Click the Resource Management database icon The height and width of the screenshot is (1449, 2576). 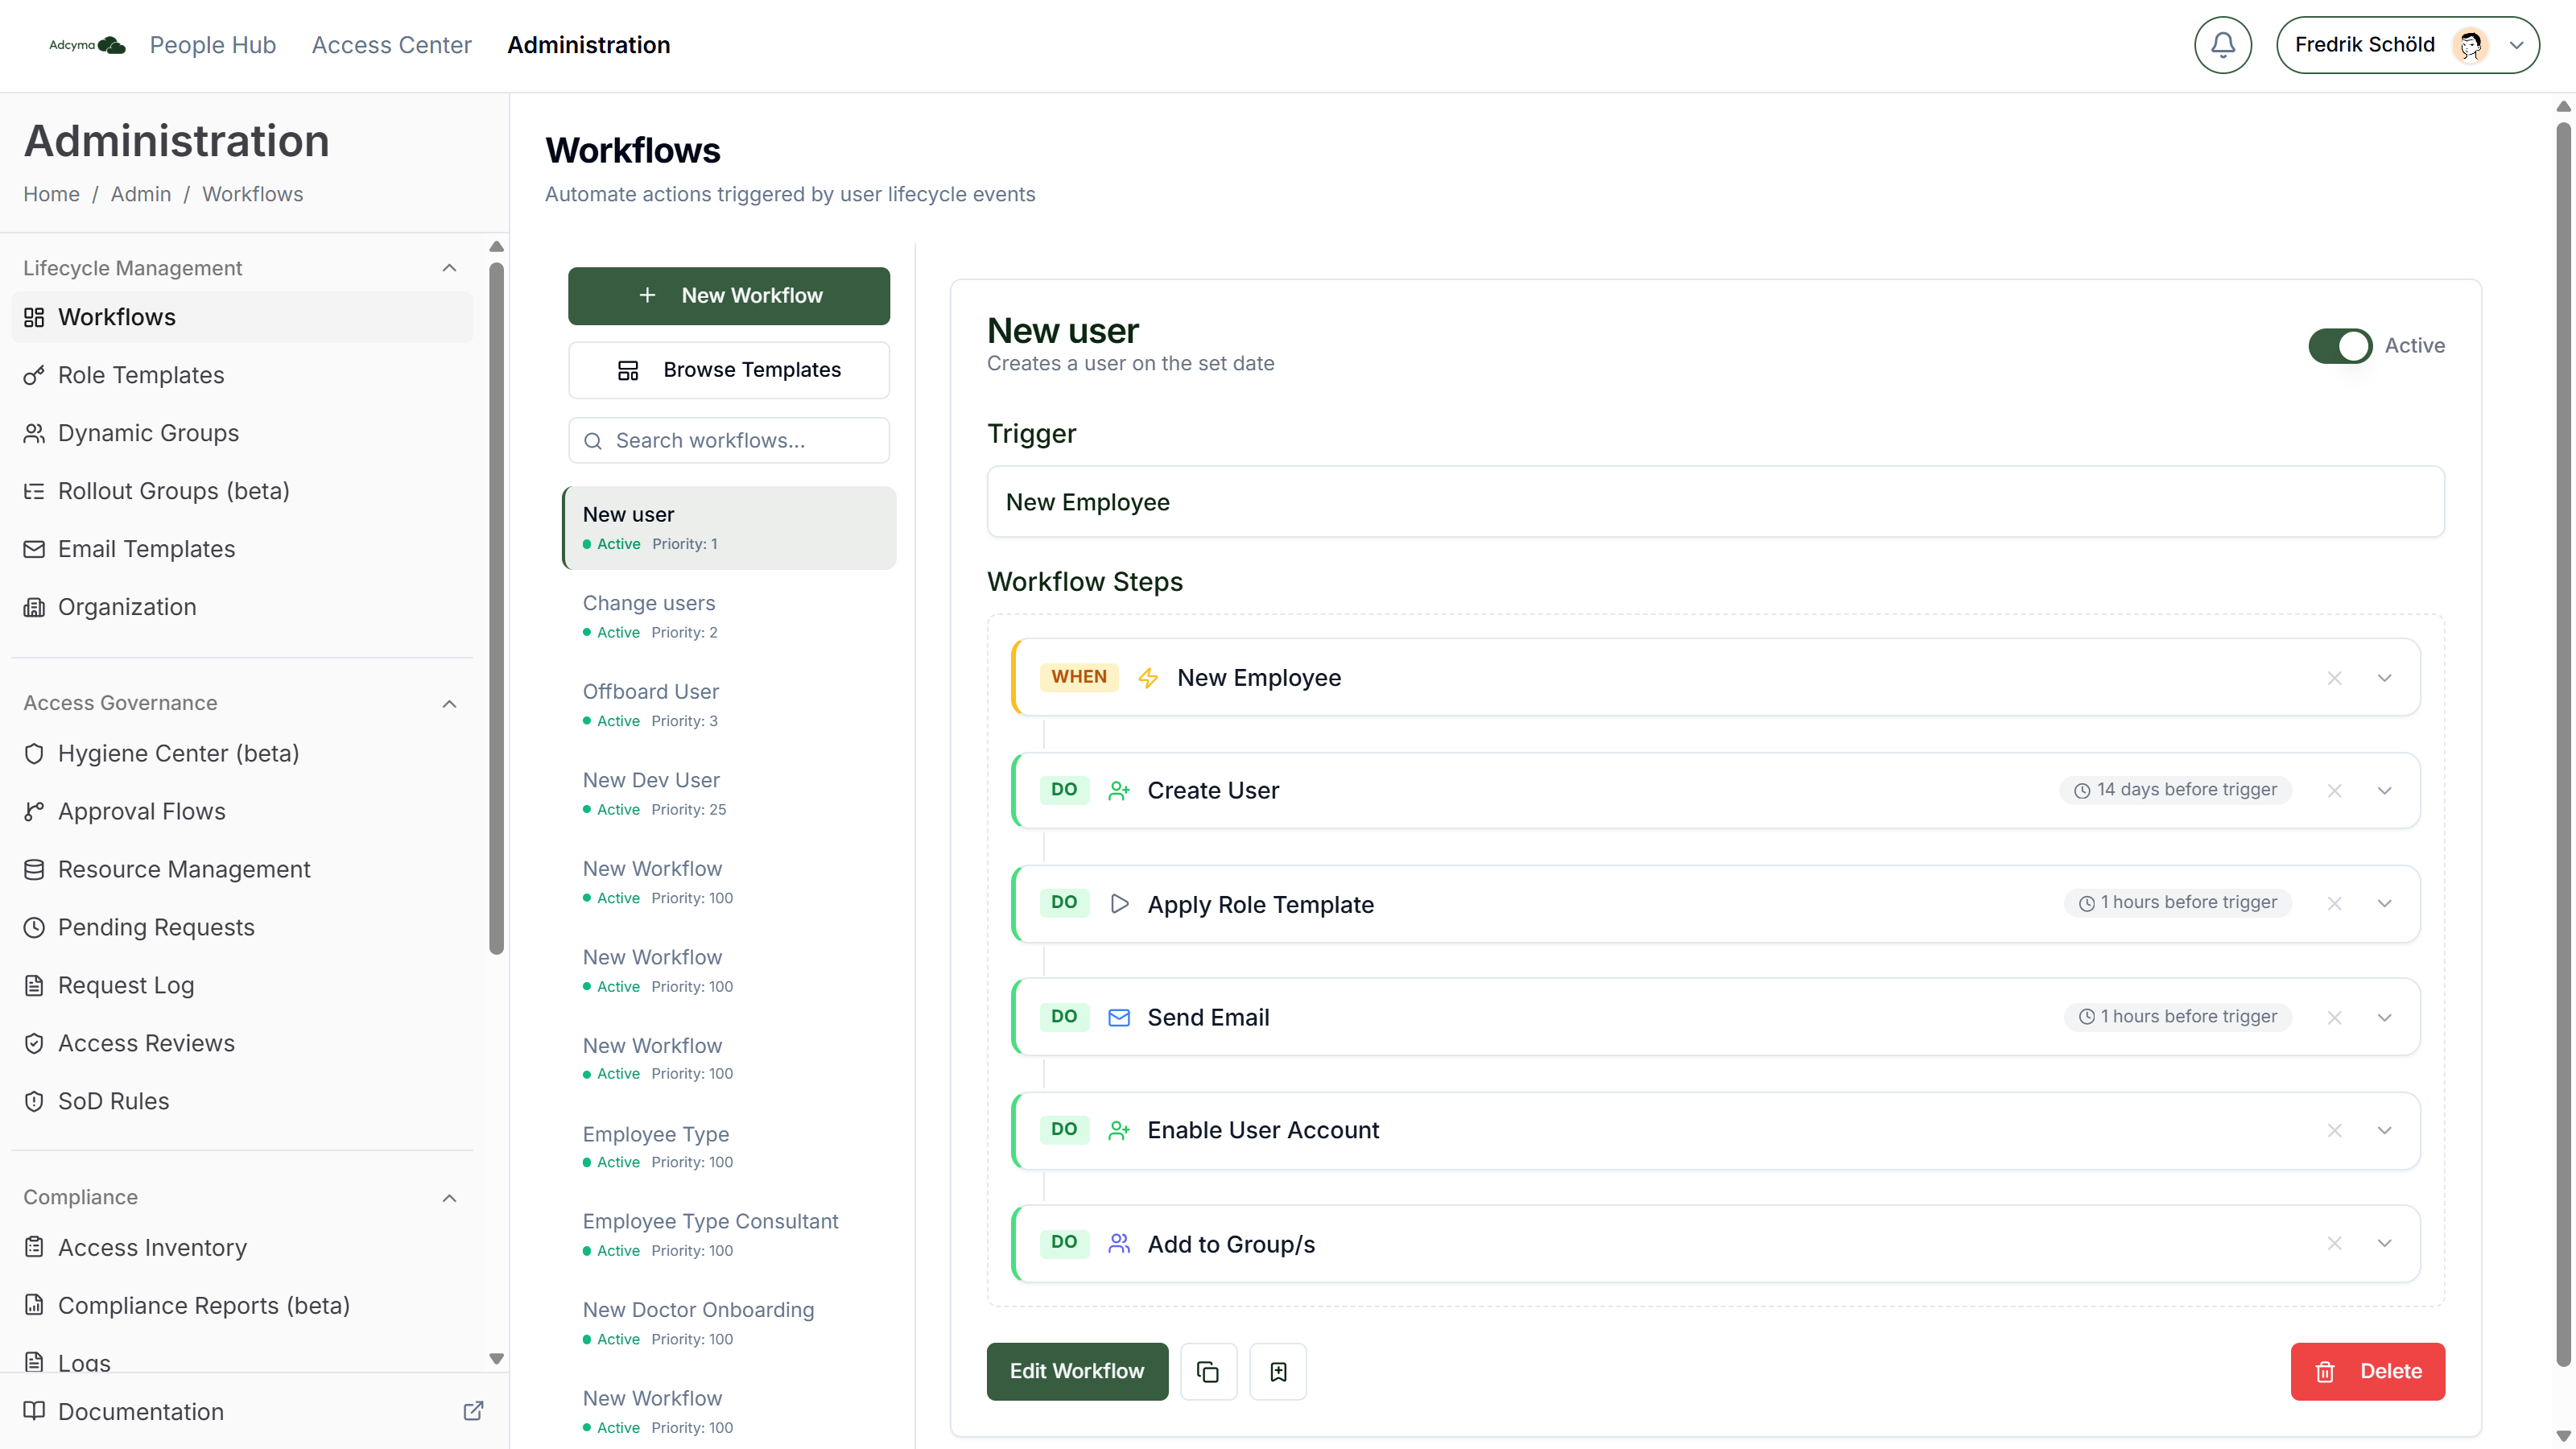click(34, 869)
